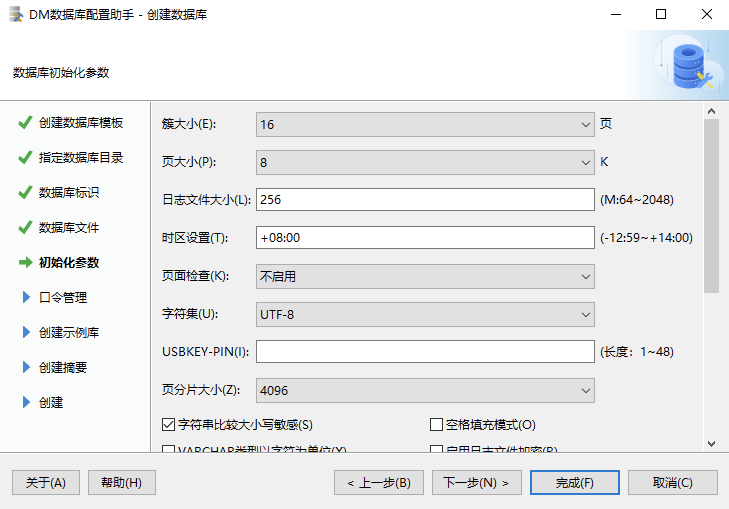
Task: Select 口令管理 step in sidebar
Action: coord(63,297)
